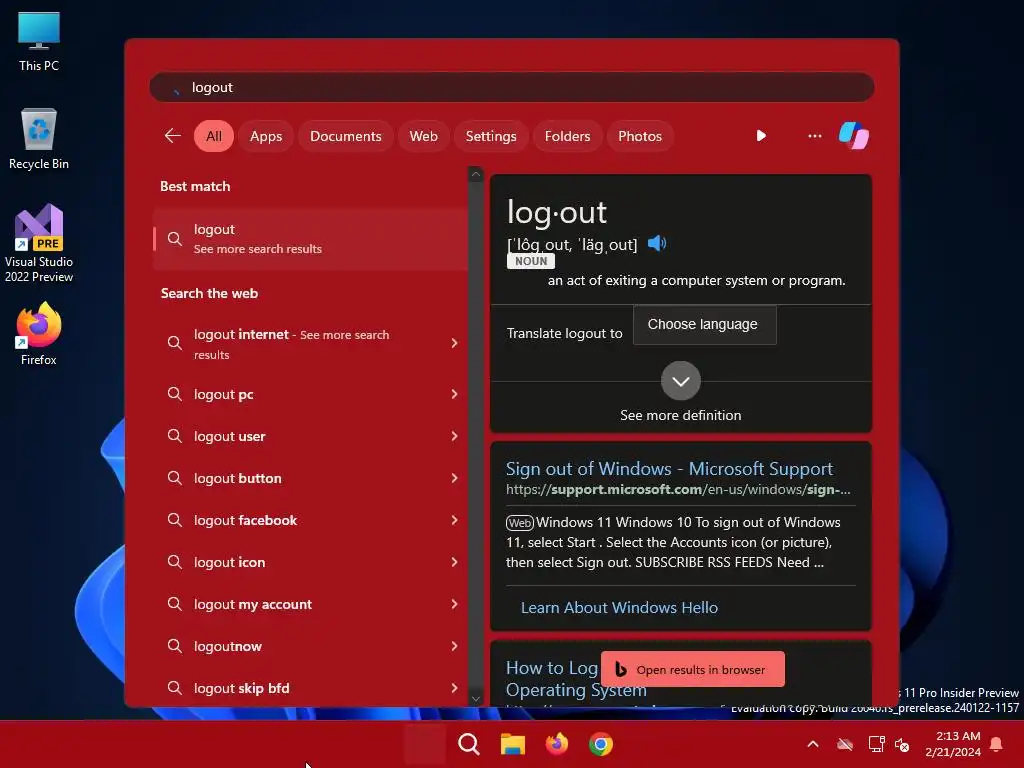
Task: Expand arrow for 'logoutnow' suggestion
Action: [454, 646]
